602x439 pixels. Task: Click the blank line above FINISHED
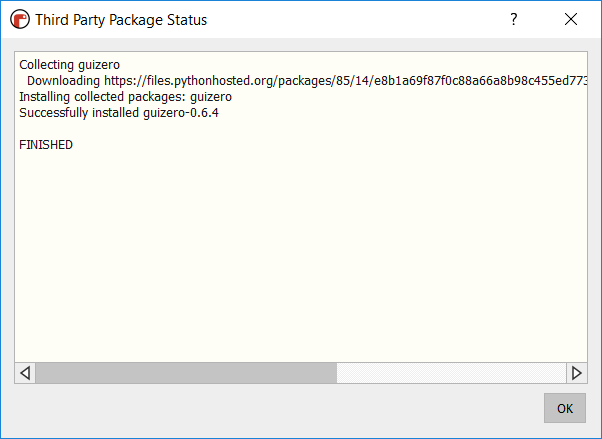(301, 129)
